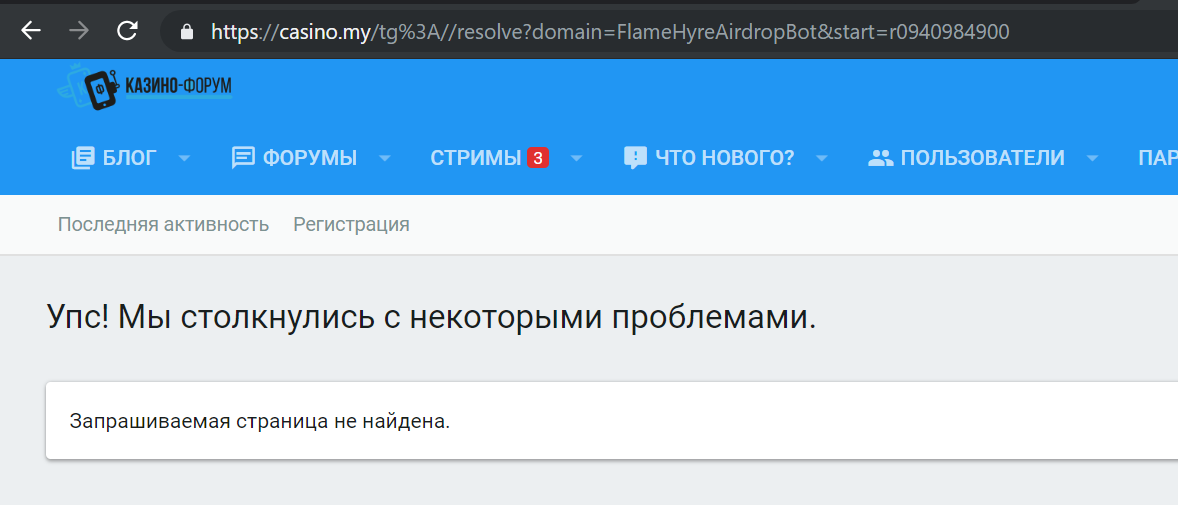Click the browser back arrow

31,31
